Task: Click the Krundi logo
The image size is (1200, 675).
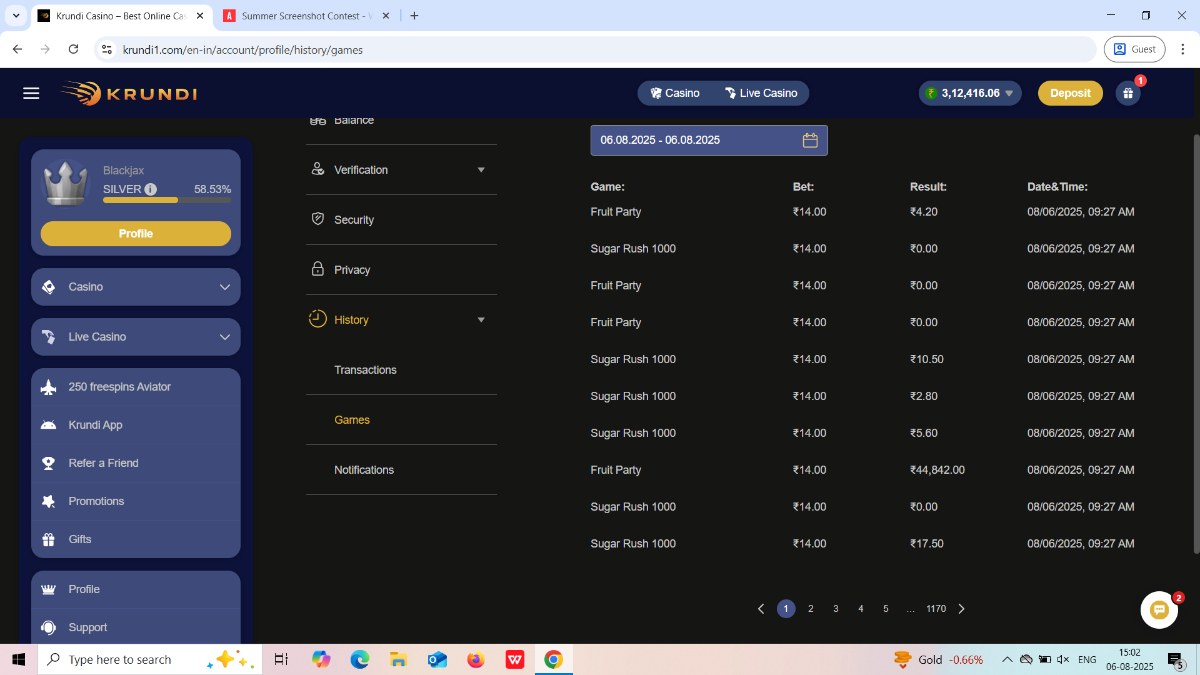Action: coord(128,93)
